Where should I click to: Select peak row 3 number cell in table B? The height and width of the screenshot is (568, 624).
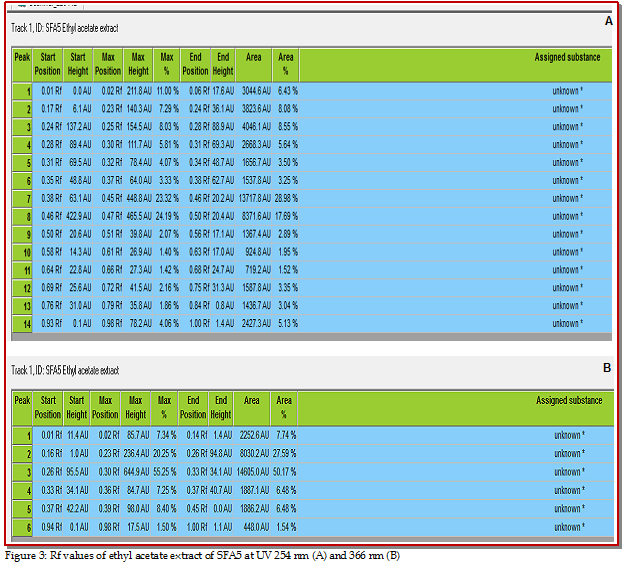pyautogui.click(x=22, y=471)
